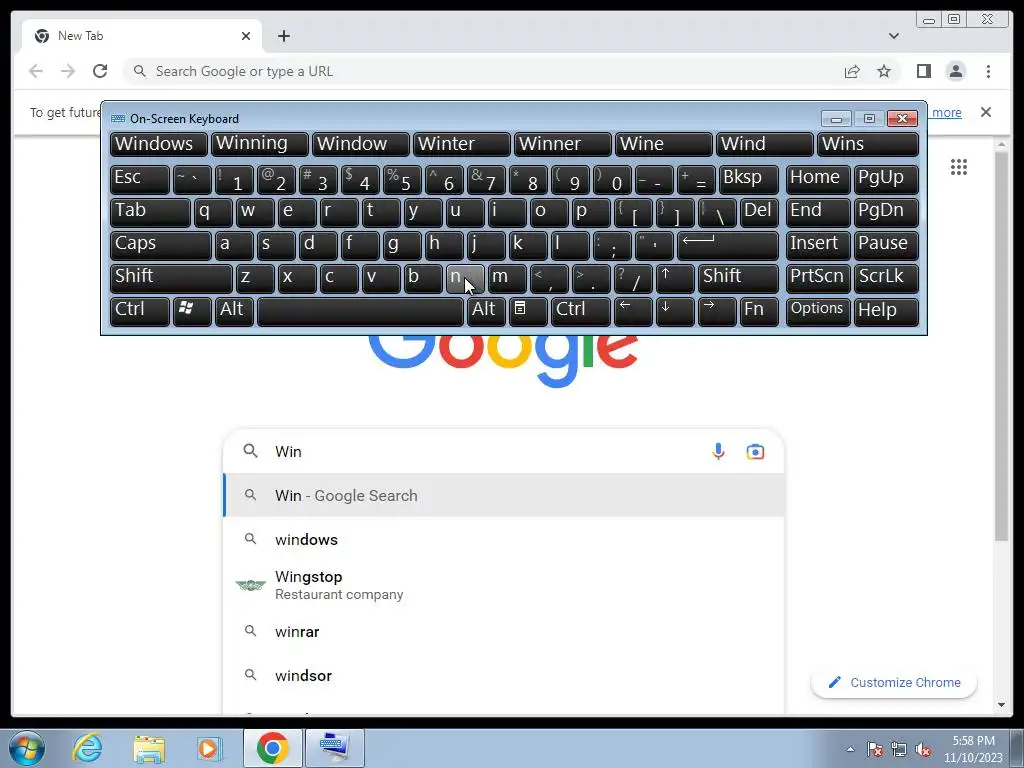This screenshot has height=768, width=1024.
Task: Select the Wingstop restaurant suggestion
Action: (x=504, y=585)
